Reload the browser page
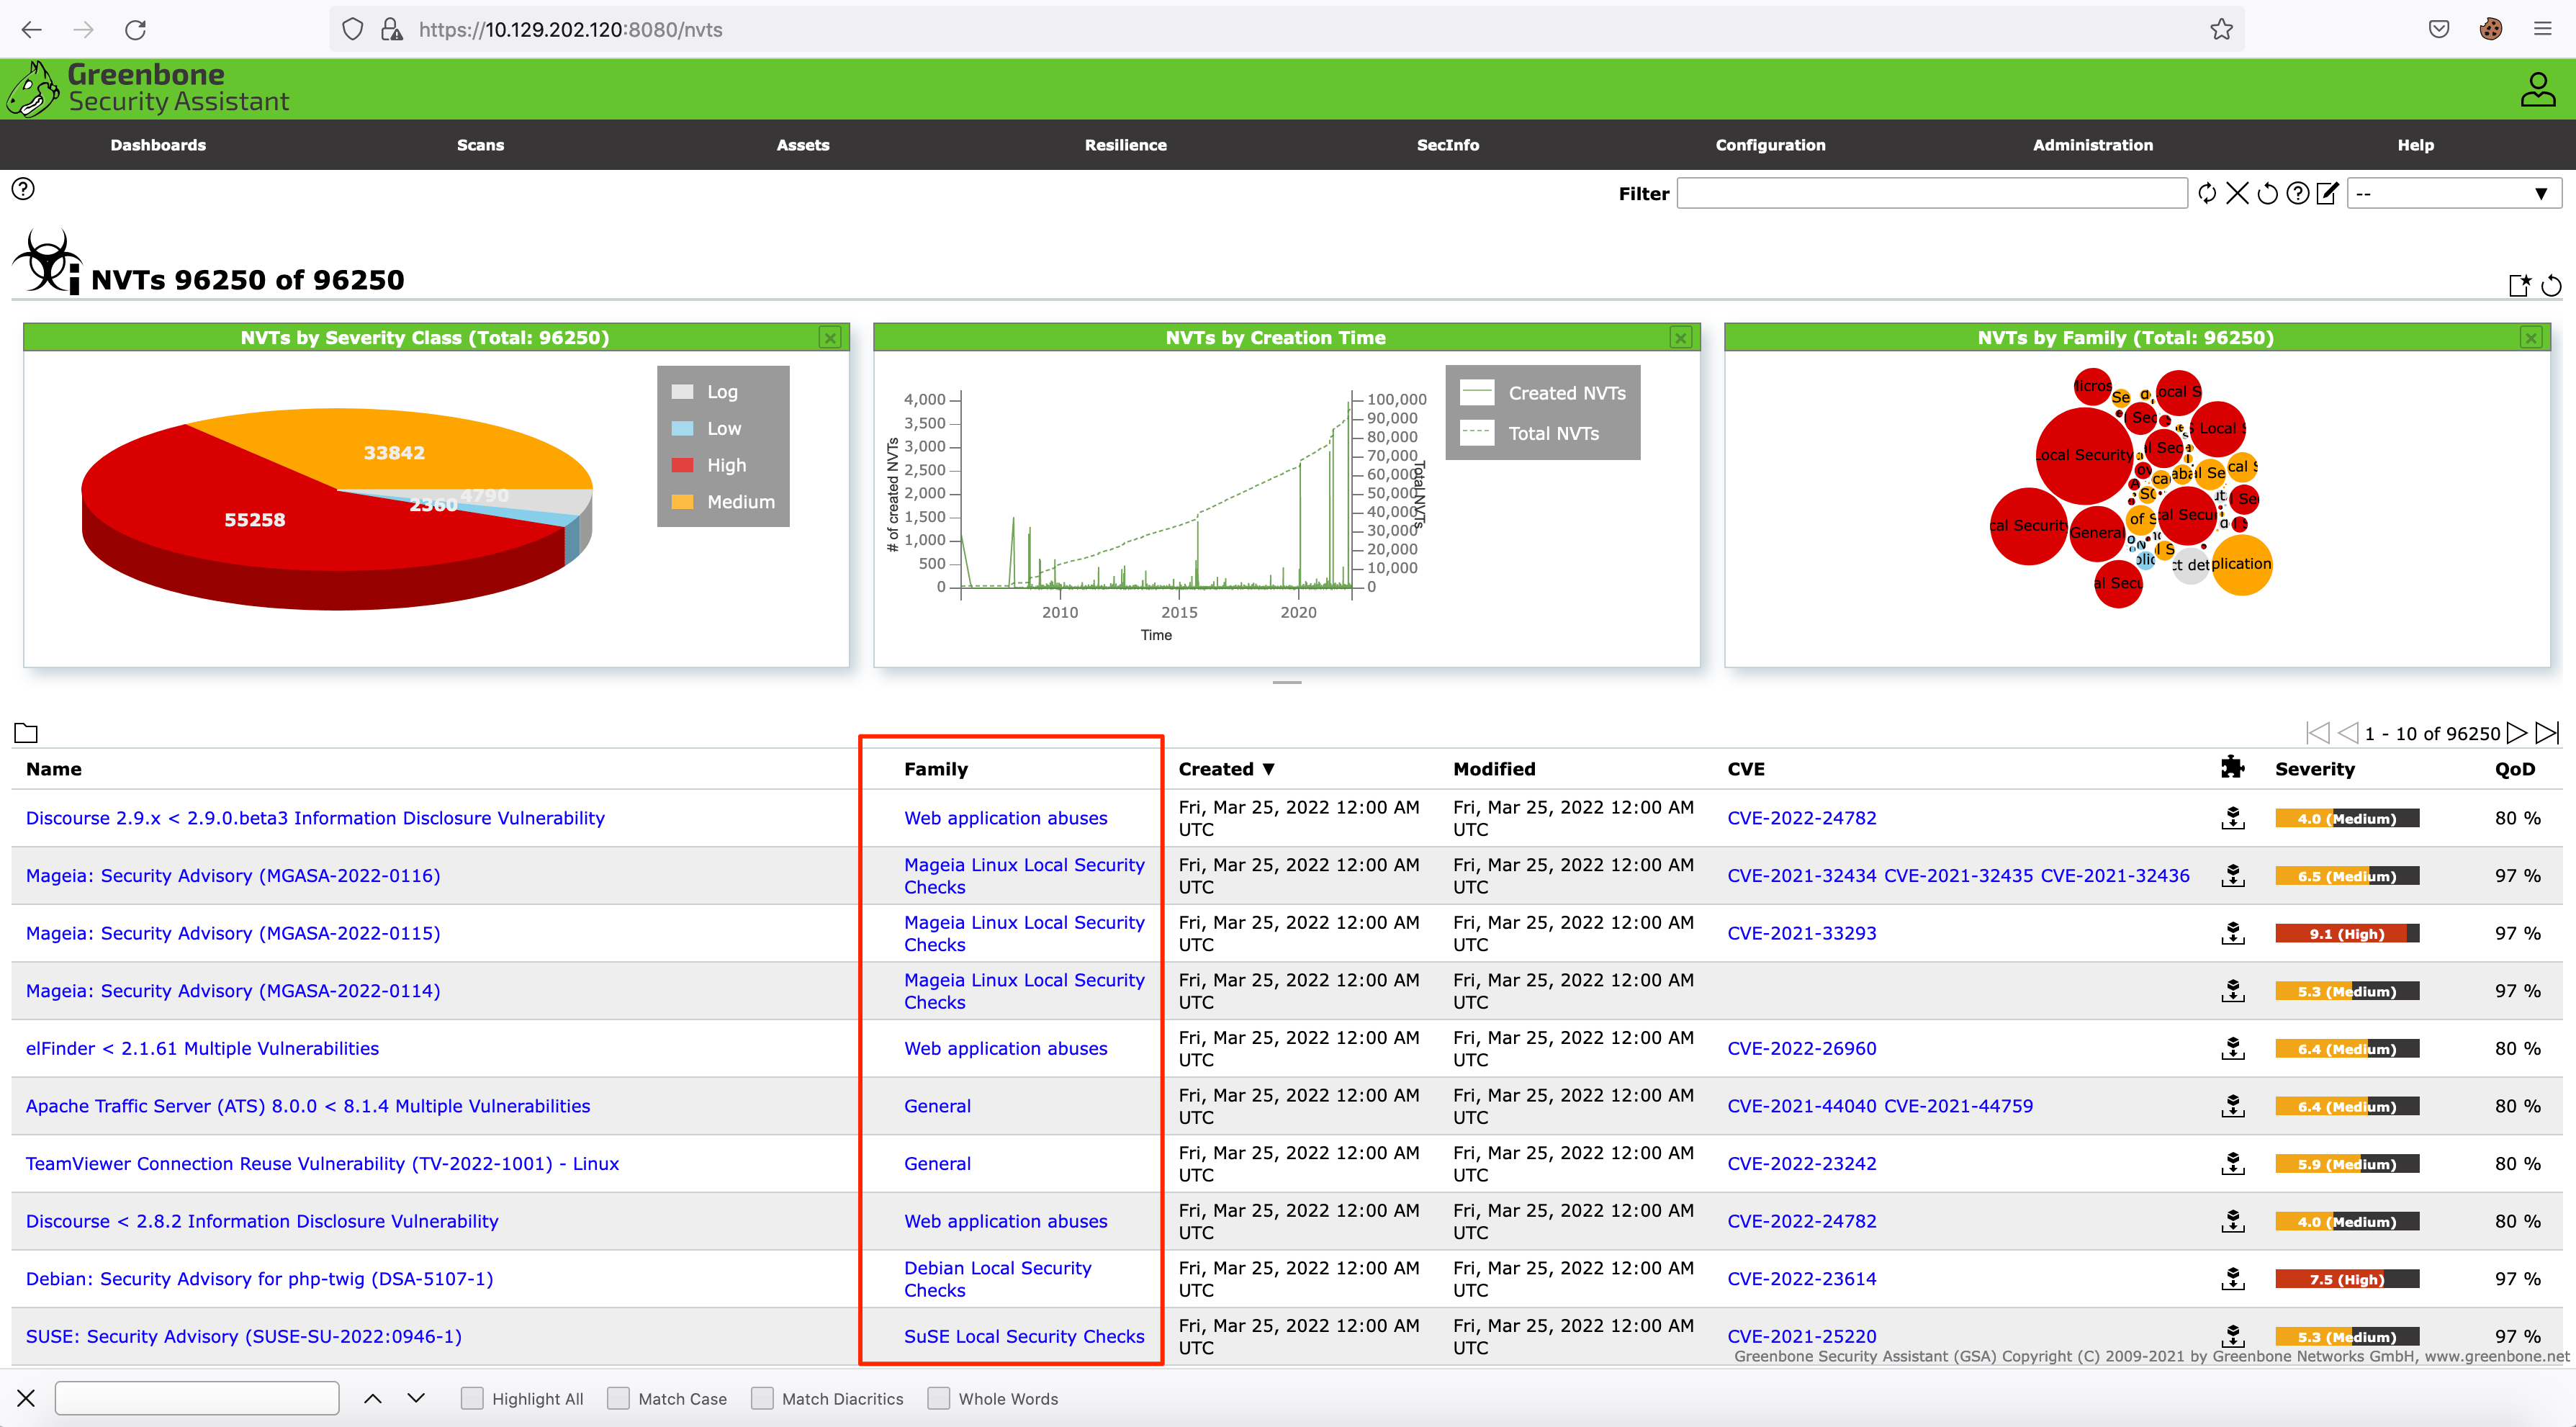The image size is (2576, 1427). [135, 29]
